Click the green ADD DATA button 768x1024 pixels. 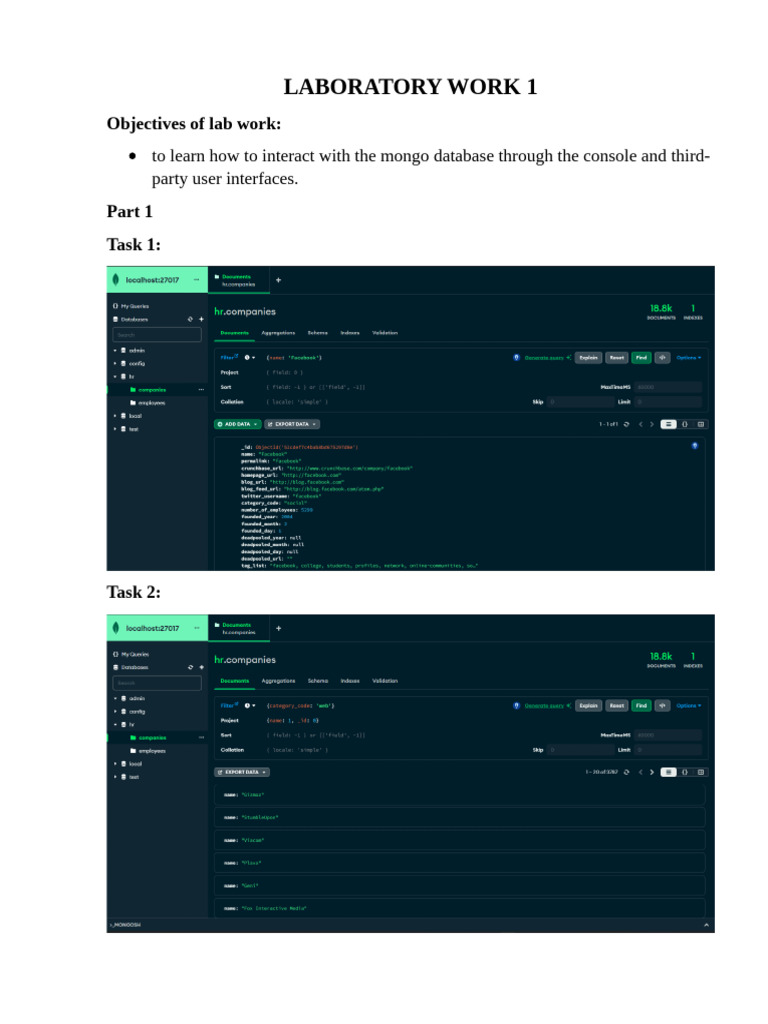pyautogui.click(x=237, y=424)
